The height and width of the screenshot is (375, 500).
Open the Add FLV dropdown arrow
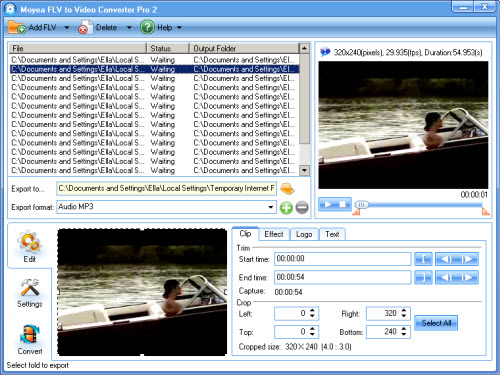point(67,28)
